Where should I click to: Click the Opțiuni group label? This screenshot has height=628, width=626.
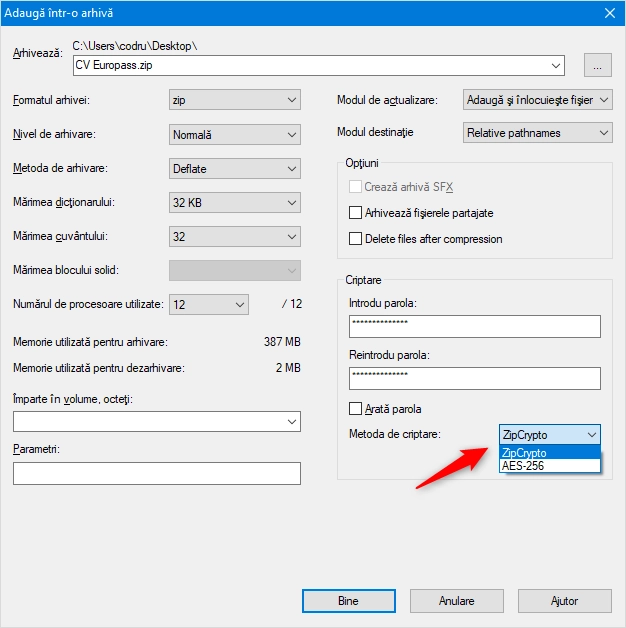(362, 163)
